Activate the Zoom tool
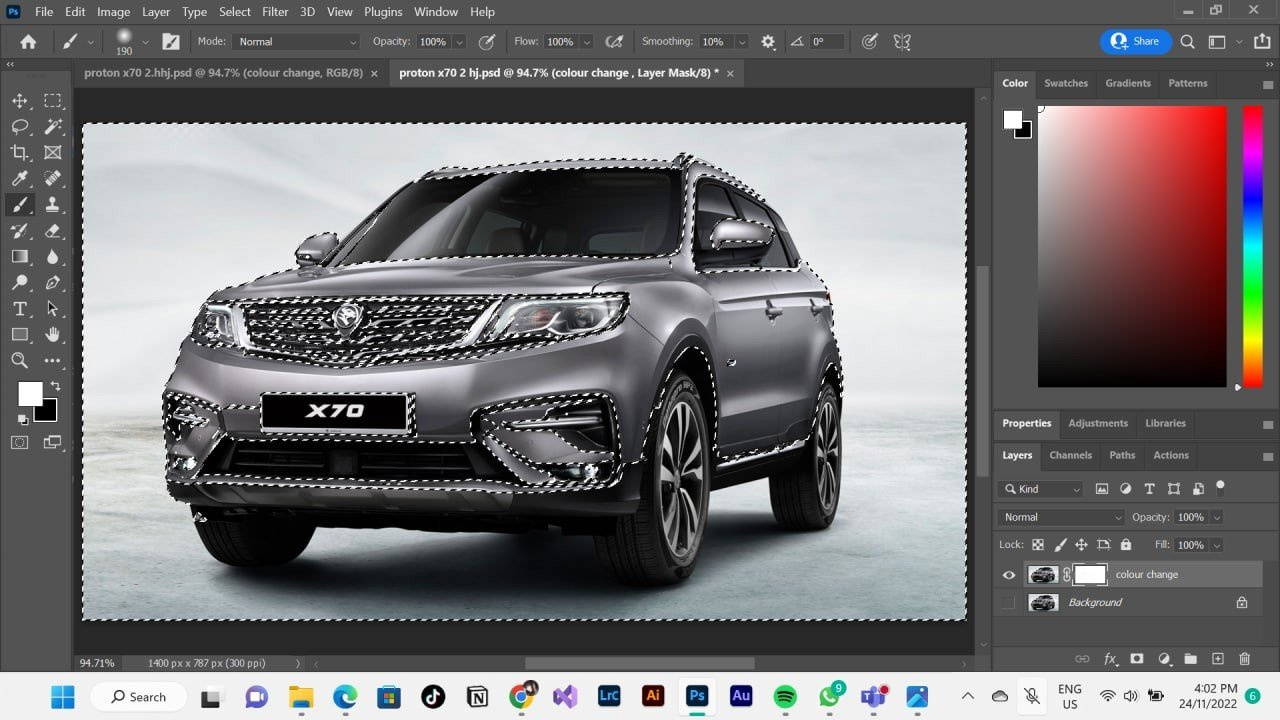This screenshot has width=1280, height=720. pos(19,361)
